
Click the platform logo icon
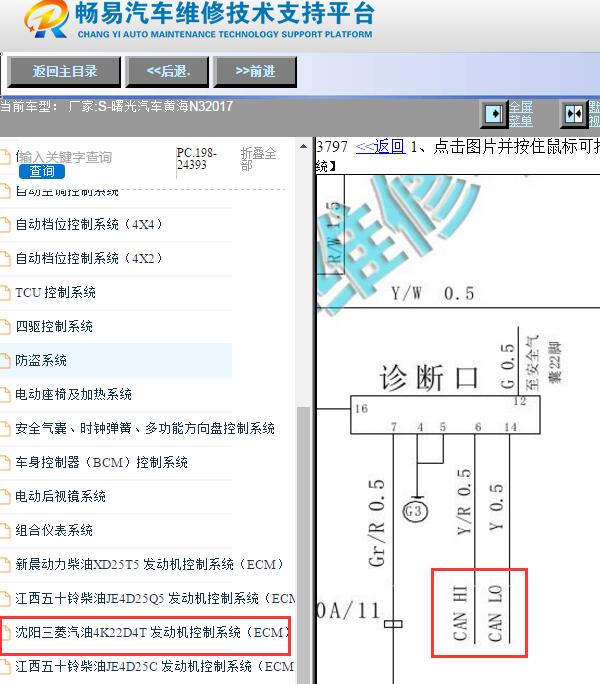46,19
